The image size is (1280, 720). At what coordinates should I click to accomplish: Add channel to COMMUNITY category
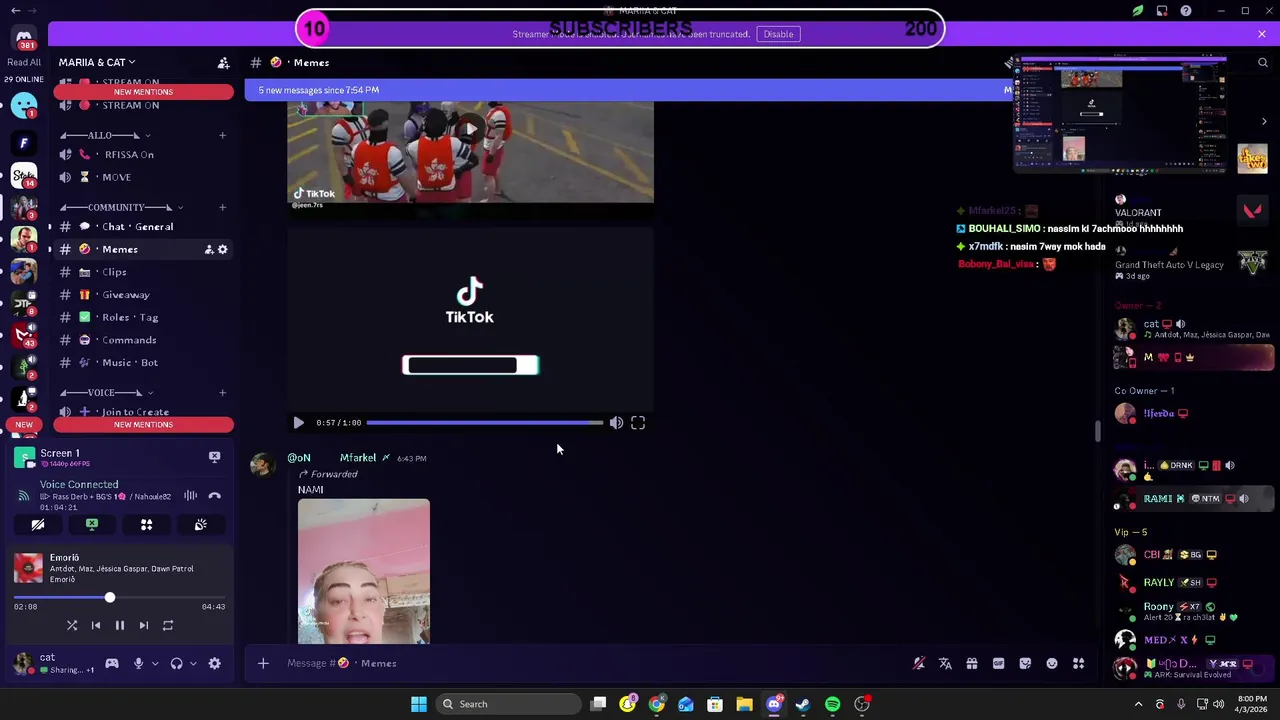(222, 207)
